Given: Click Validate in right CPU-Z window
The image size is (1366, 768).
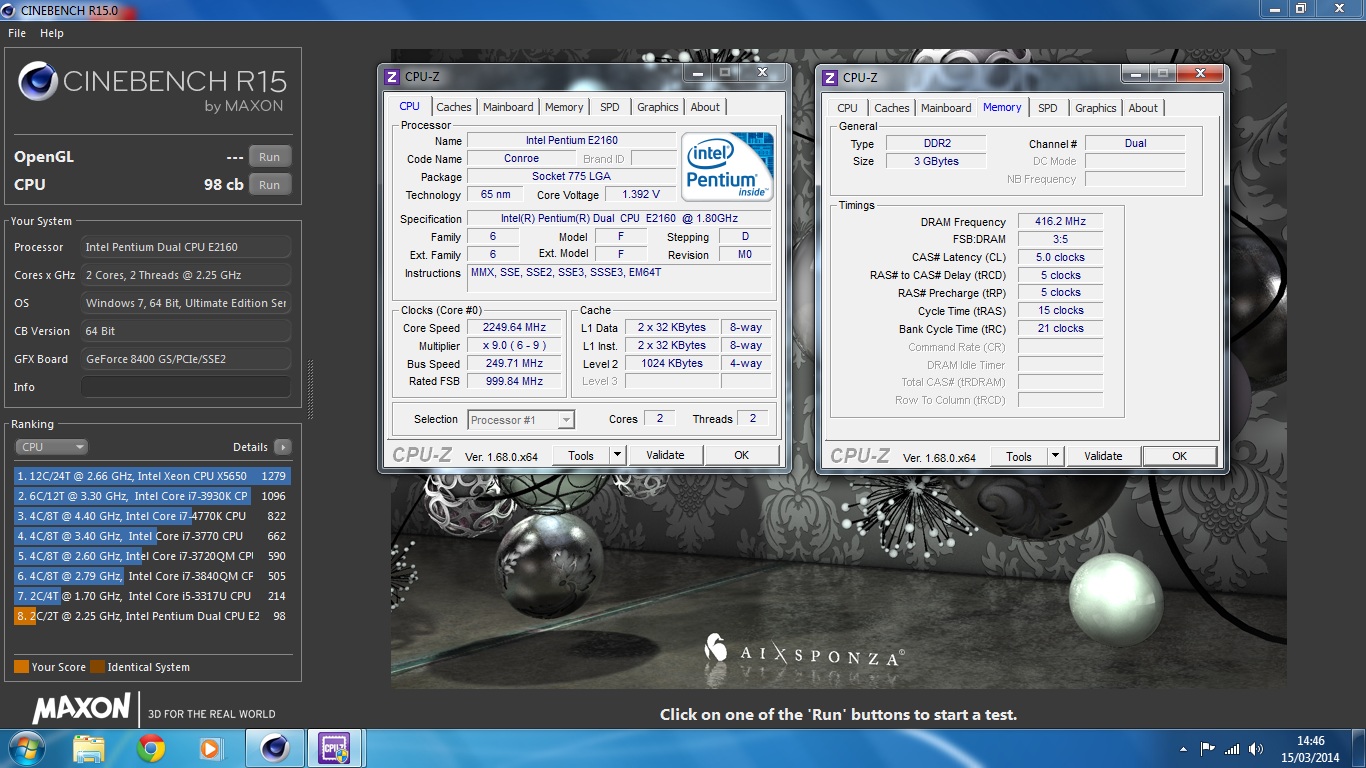Looking at the screenshot, I should 1103,456.
